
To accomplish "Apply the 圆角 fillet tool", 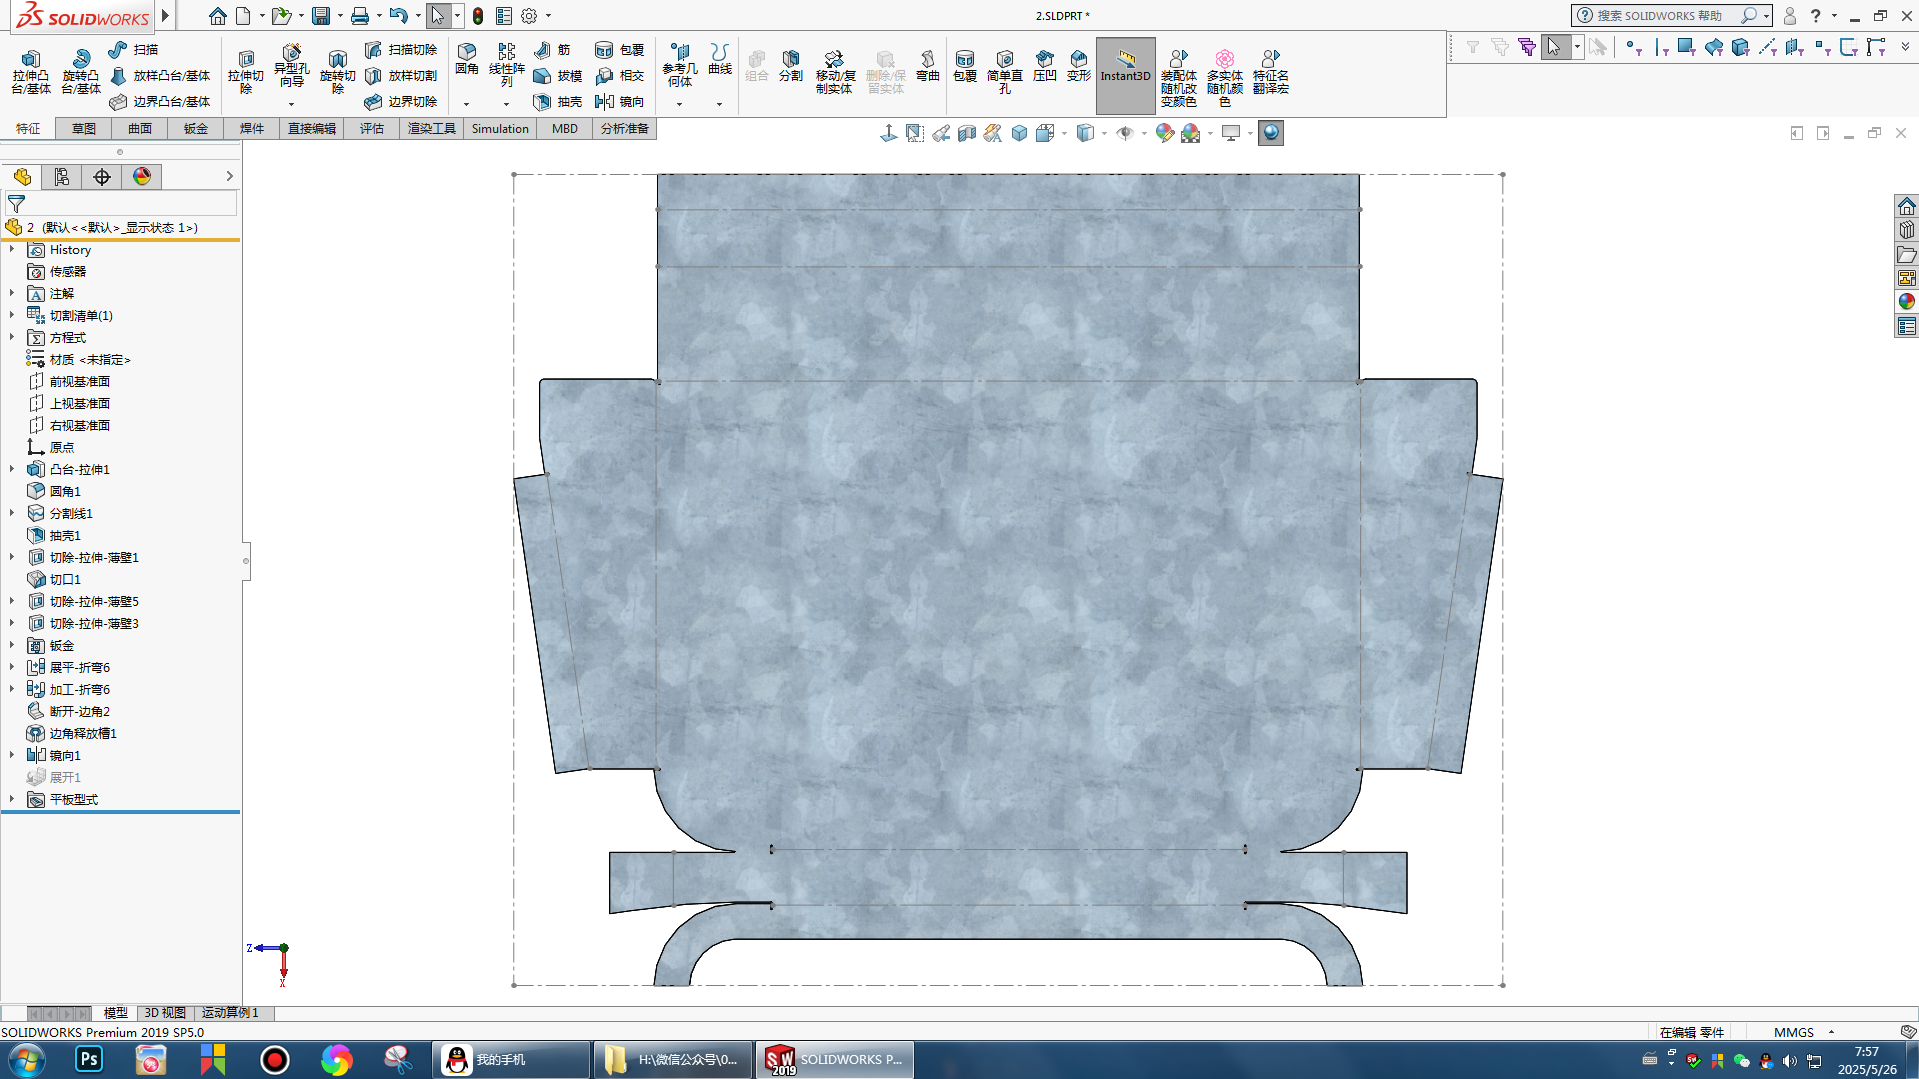I will pyautogui.click(x=467, y=60).
